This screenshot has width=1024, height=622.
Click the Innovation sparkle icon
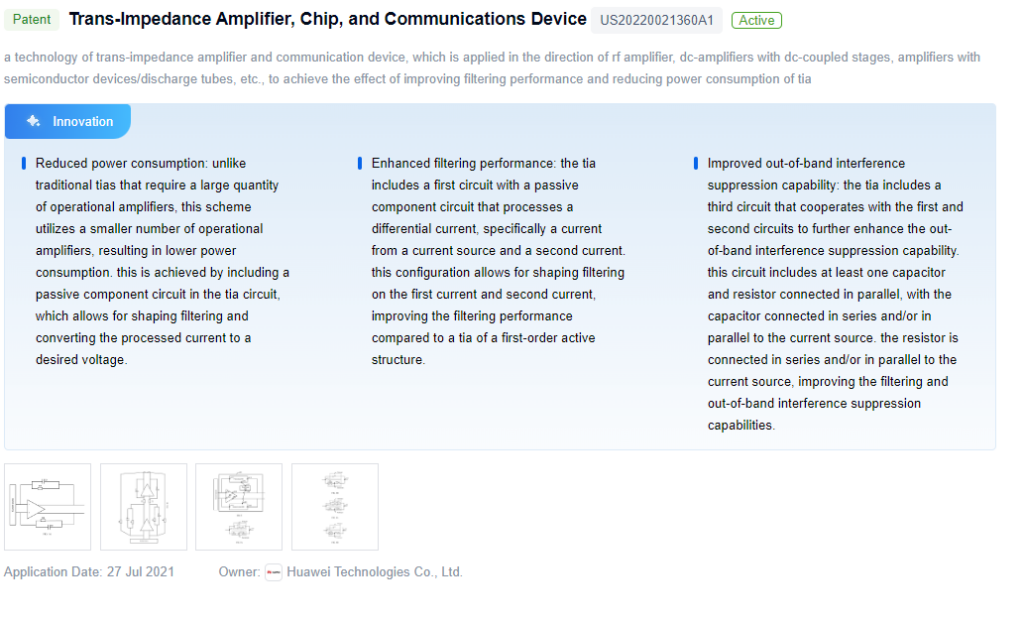tap(33, 121)
